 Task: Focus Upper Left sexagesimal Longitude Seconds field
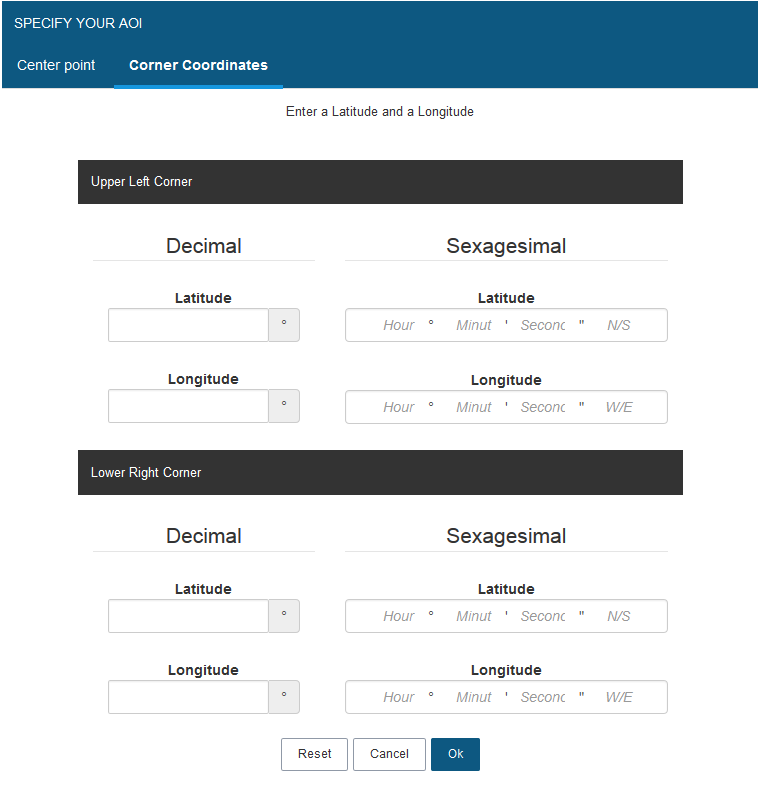click(542, 407)
